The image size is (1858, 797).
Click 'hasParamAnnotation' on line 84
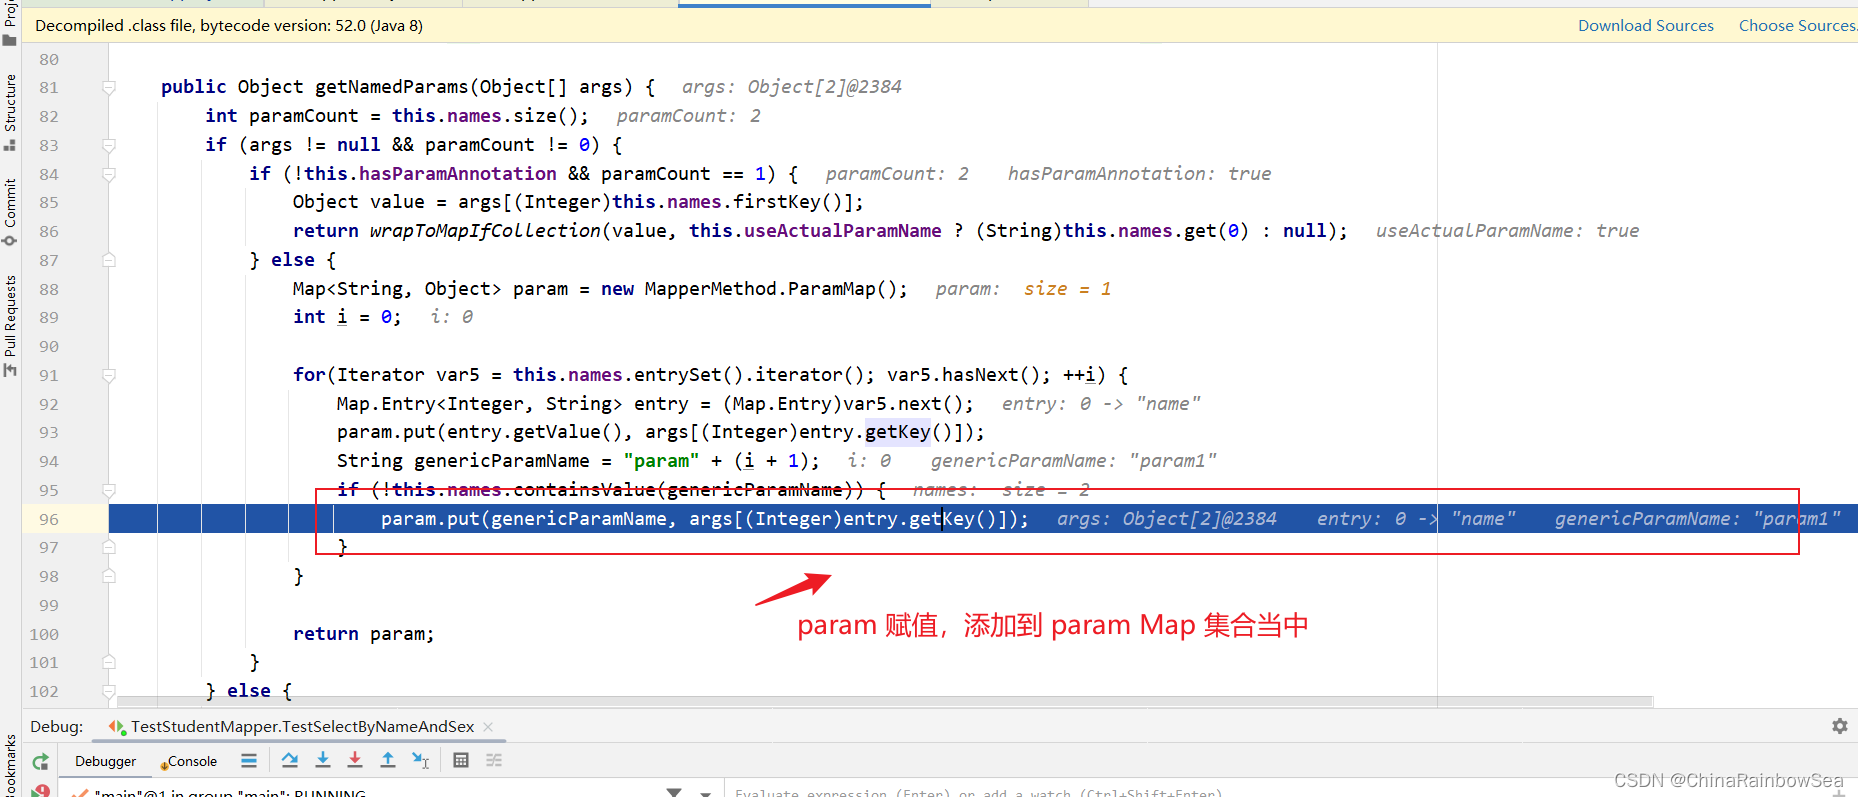(x=457, y=174)
